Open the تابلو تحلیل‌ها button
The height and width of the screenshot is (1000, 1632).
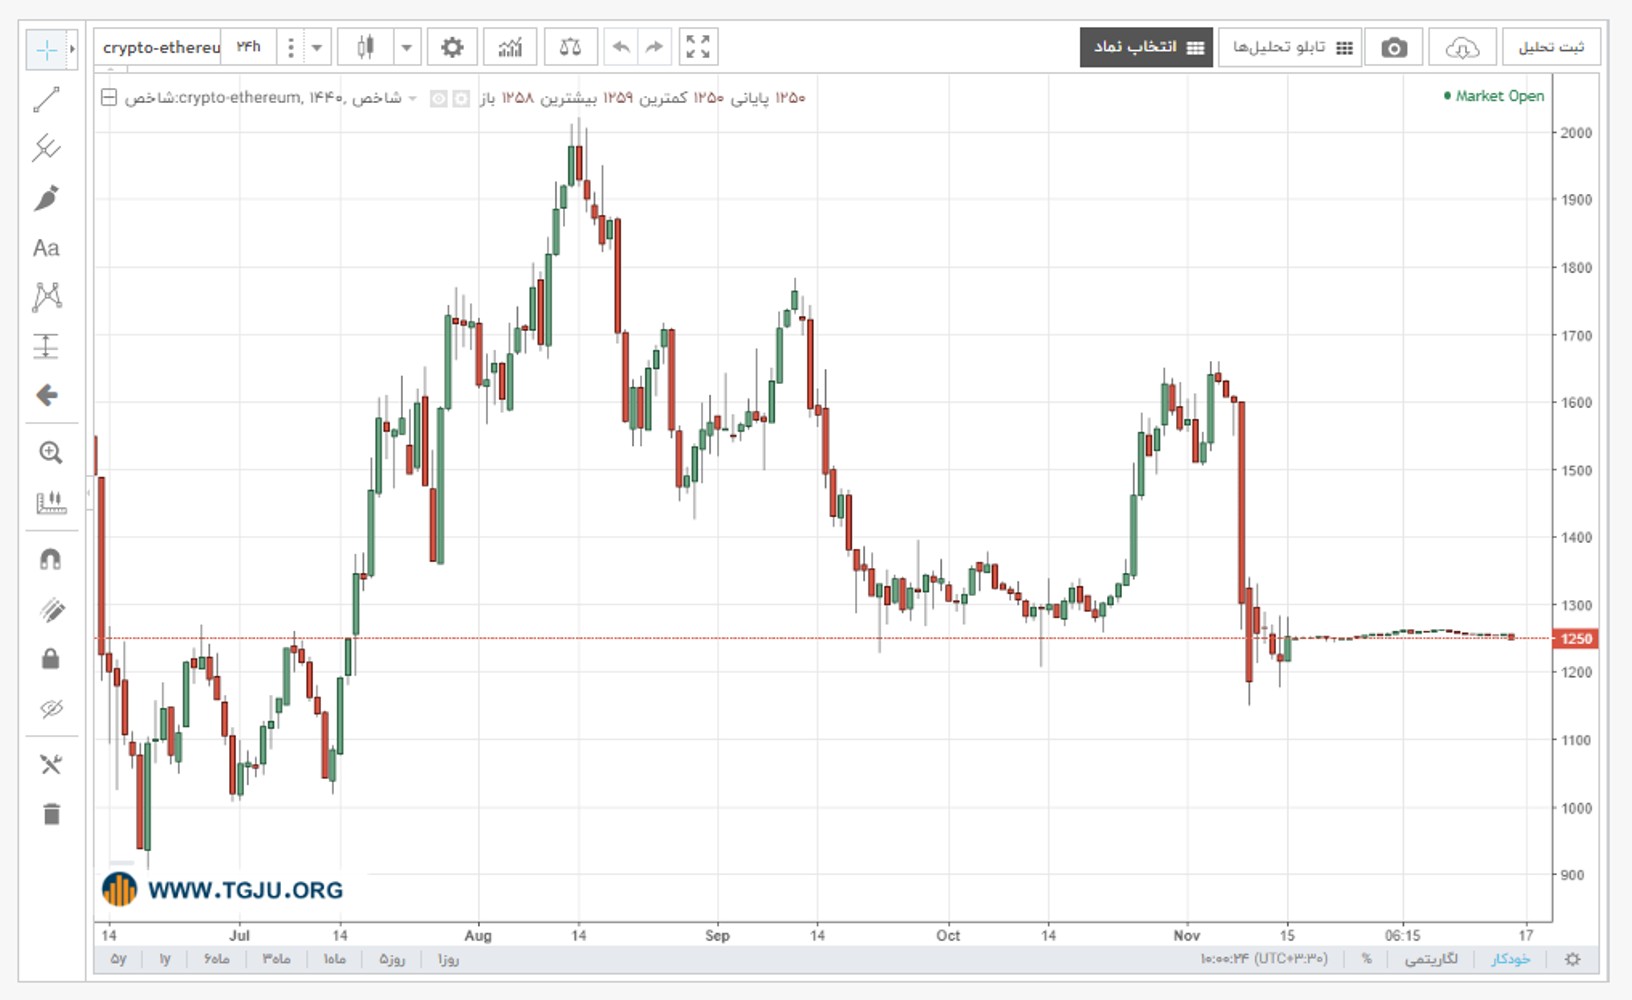point(1290,47)
